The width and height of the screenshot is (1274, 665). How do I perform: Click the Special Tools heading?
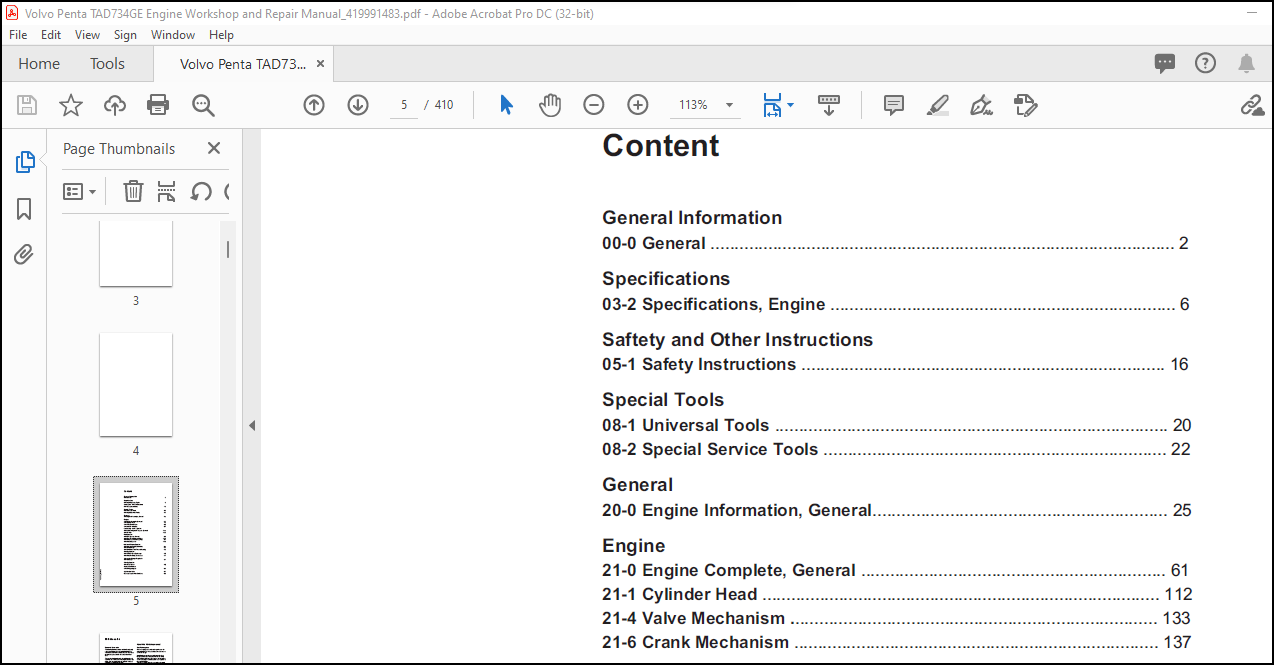pyautogui.click(x=663, y=399)
